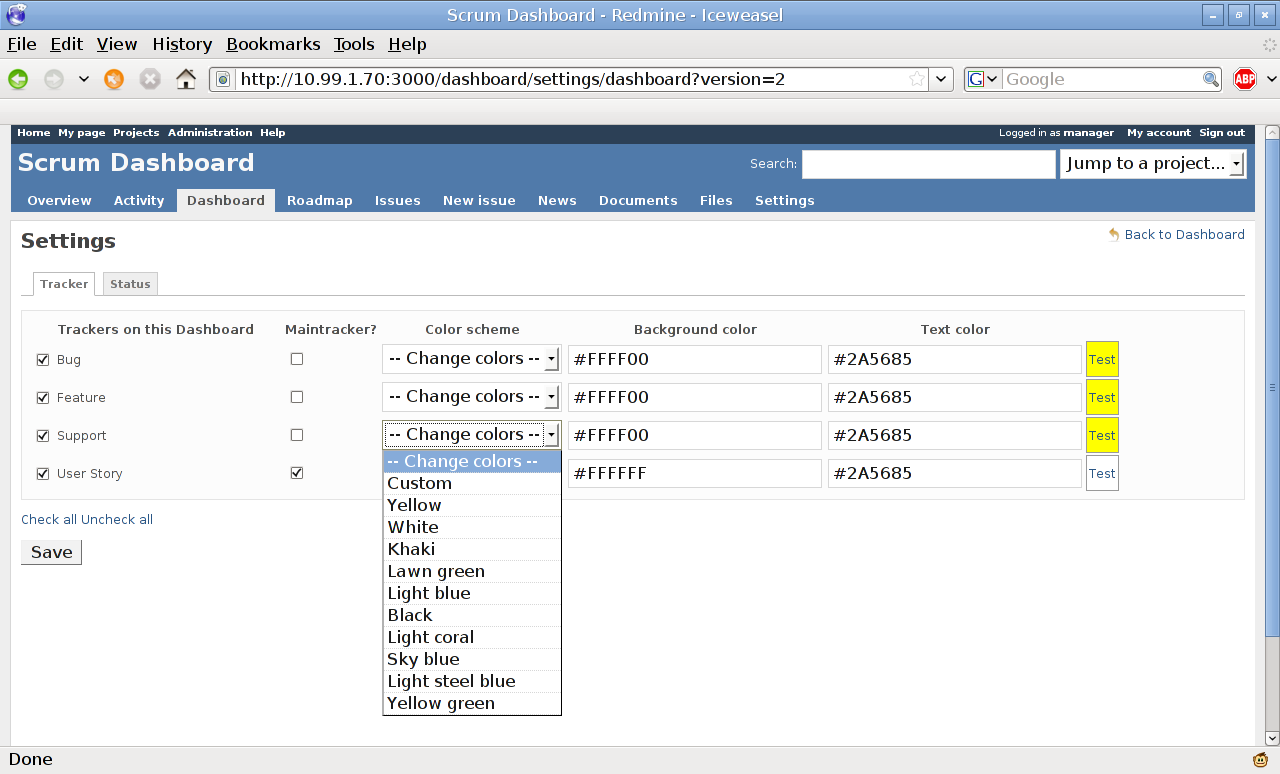Image resolution: width=1280 pixels, height=774 pixels.
Task: Open the Bug color scheme dropdown
Action: click(x=472, y=359)
